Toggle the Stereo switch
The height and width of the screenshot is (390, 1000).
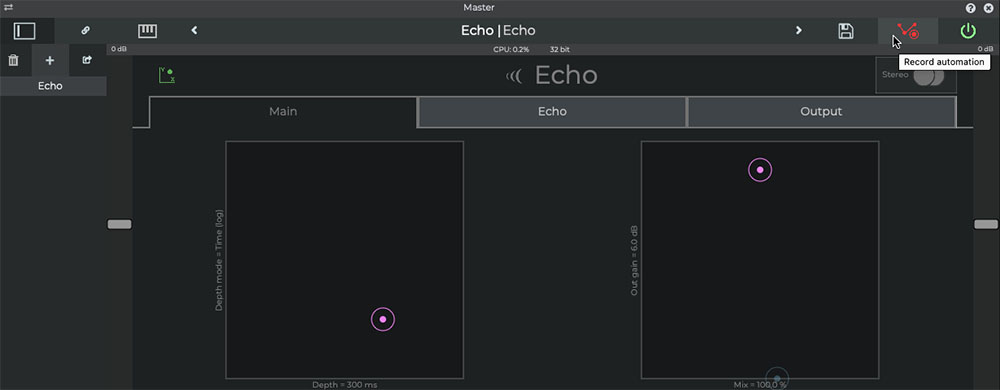click(x=928, y=76)
